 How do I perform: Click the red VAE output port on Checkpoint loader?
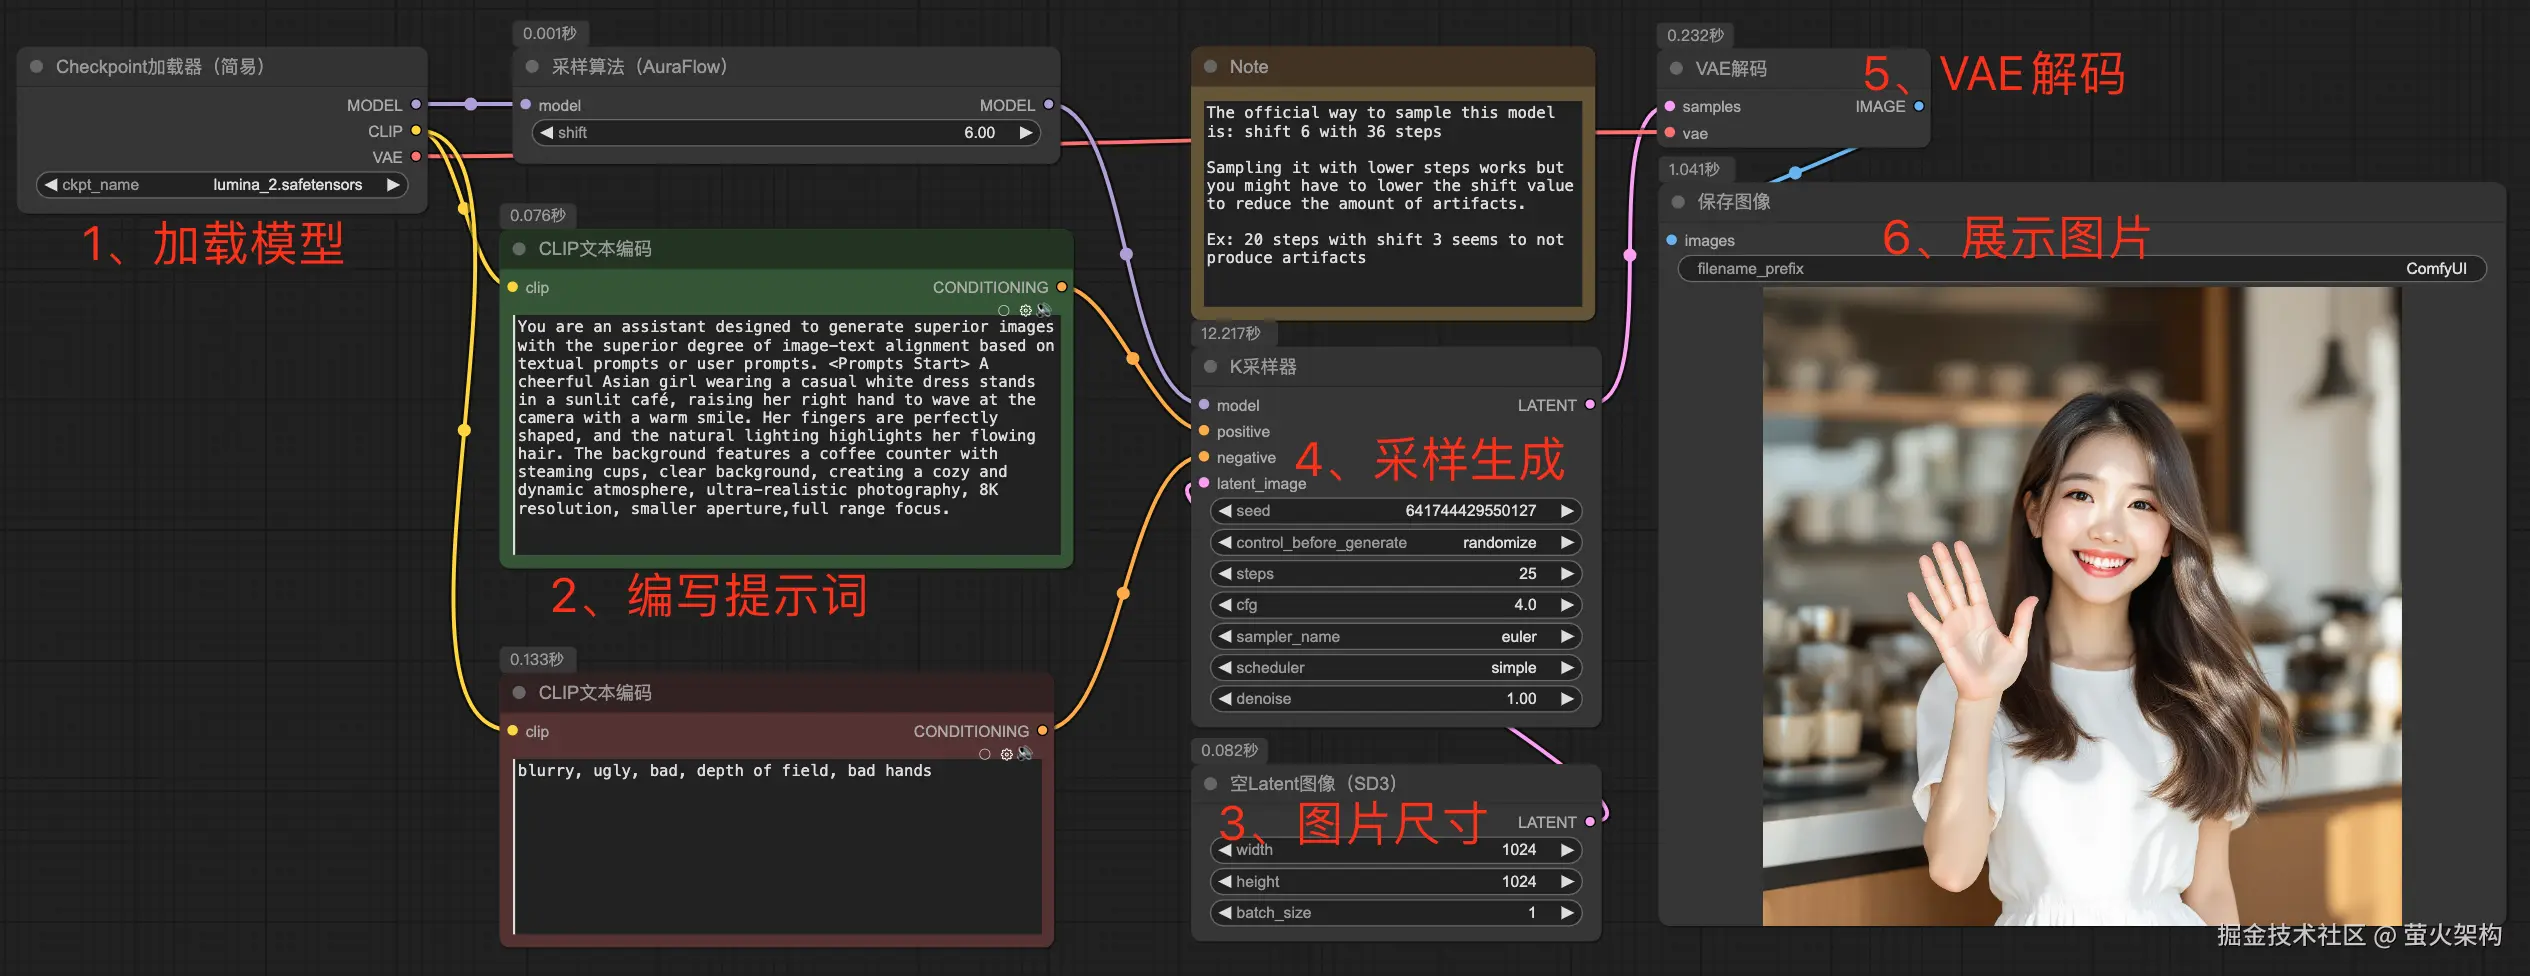tap(416, 157)
